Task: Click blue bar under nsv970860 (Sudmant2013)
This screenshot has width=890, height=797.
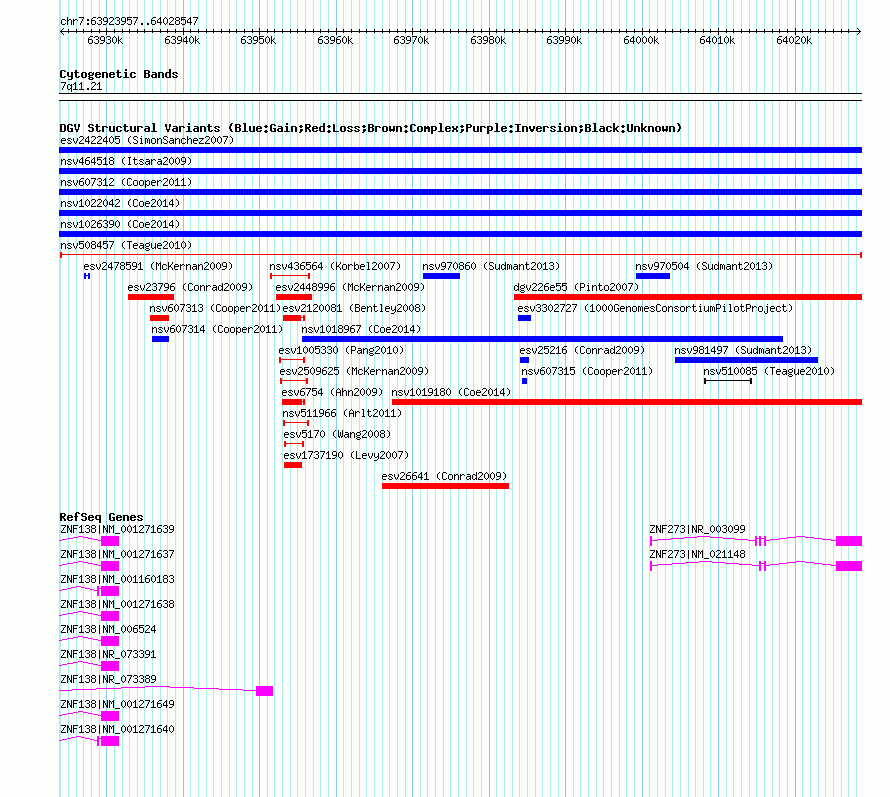Action: click(x=442, y=276)
